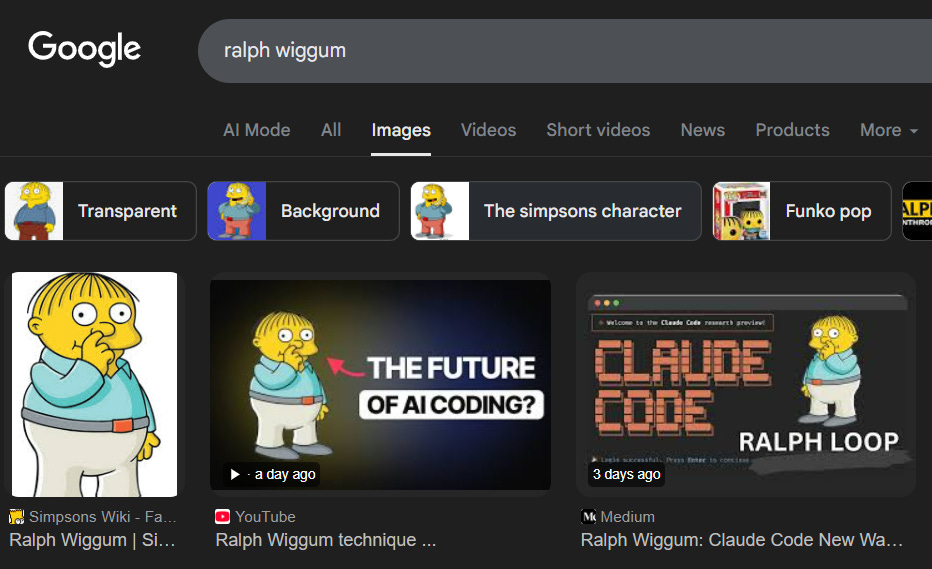The image size is (932, 569).
Task: Go to the News tab
Action: click(x=703, y=130)
